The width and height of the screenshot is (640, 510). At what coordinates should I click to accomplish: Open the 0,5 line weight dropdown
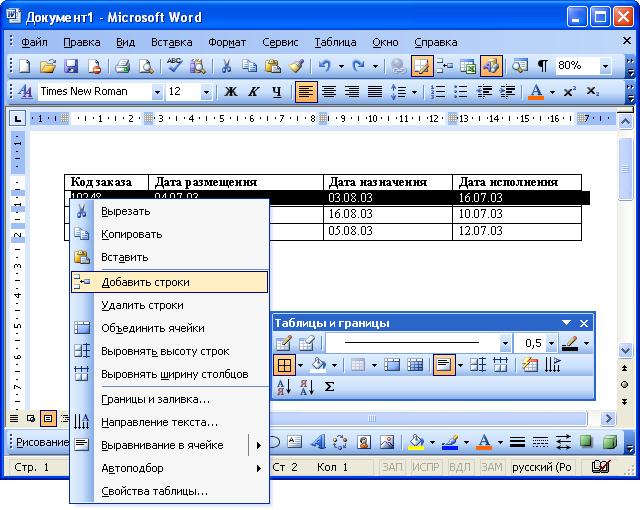551,344
